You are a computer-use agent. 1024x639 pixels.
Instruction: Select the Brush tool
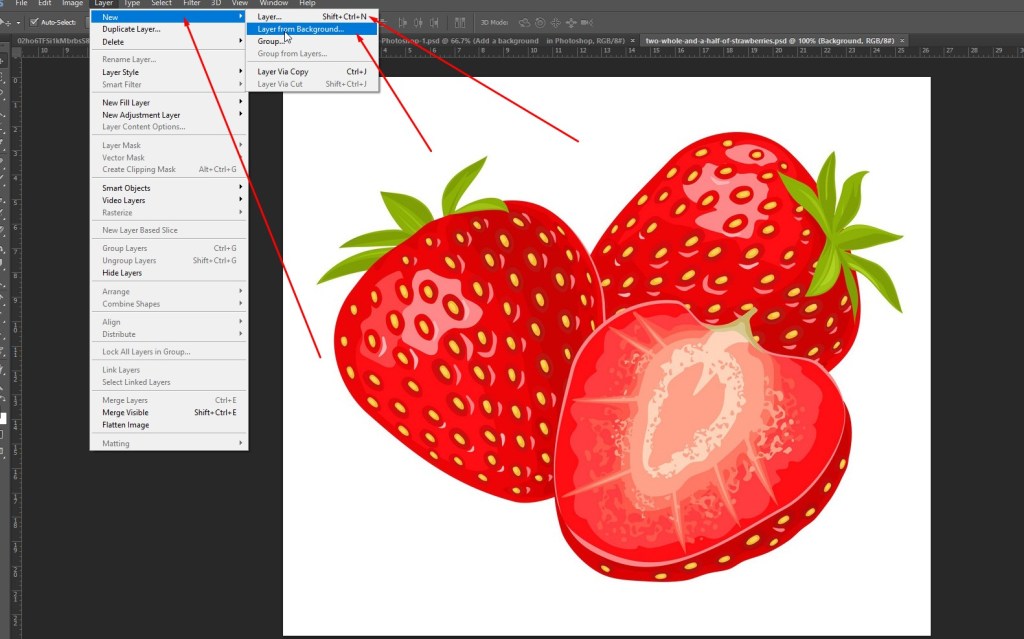pos(7,176)
